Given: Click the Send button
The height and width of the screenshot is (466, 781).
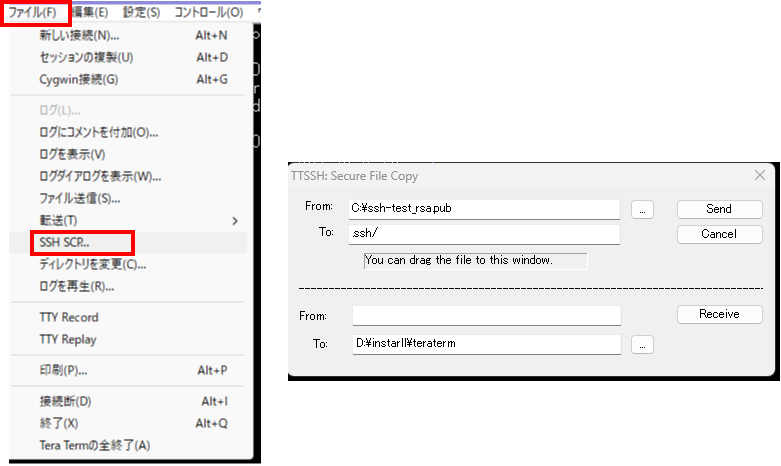Looking at the screenshot, I should tap(718, 209).
